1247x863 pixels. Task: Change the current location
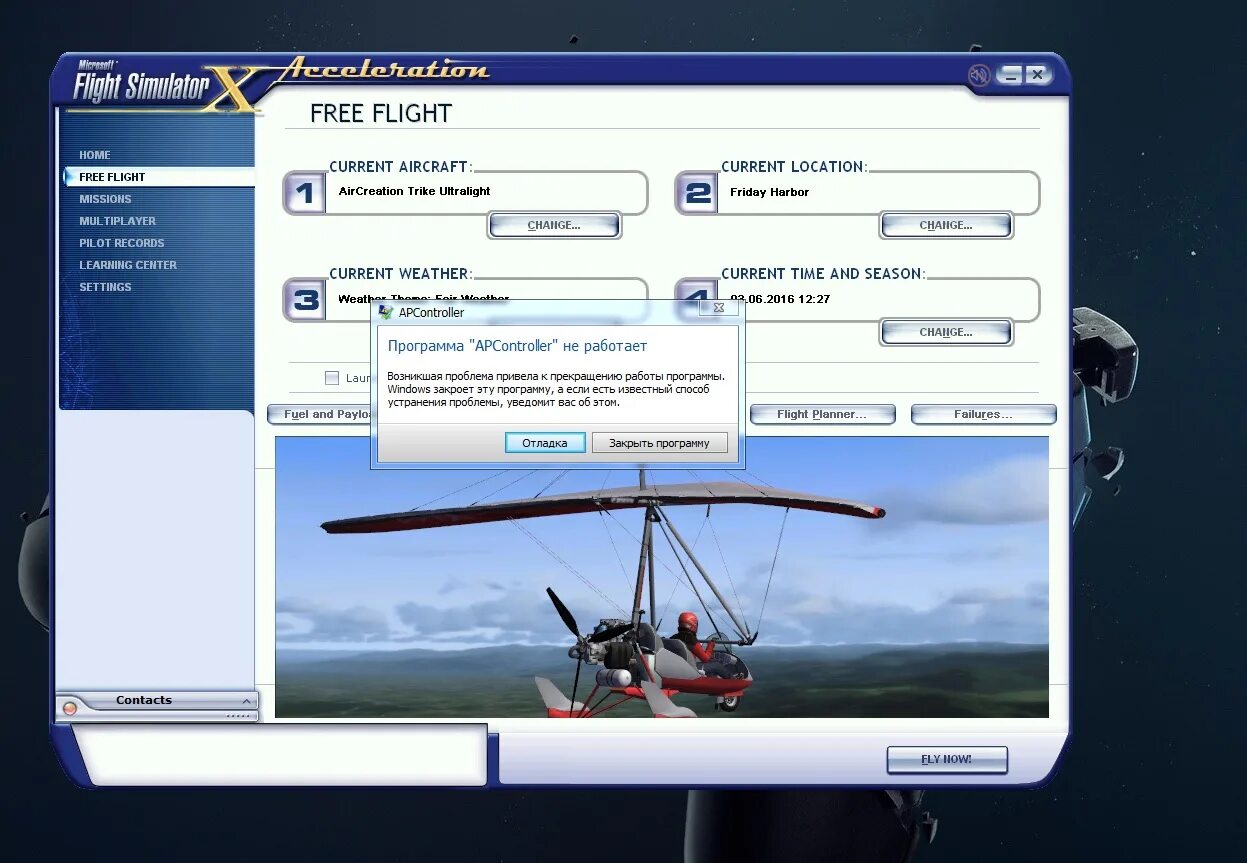point(946,225)
